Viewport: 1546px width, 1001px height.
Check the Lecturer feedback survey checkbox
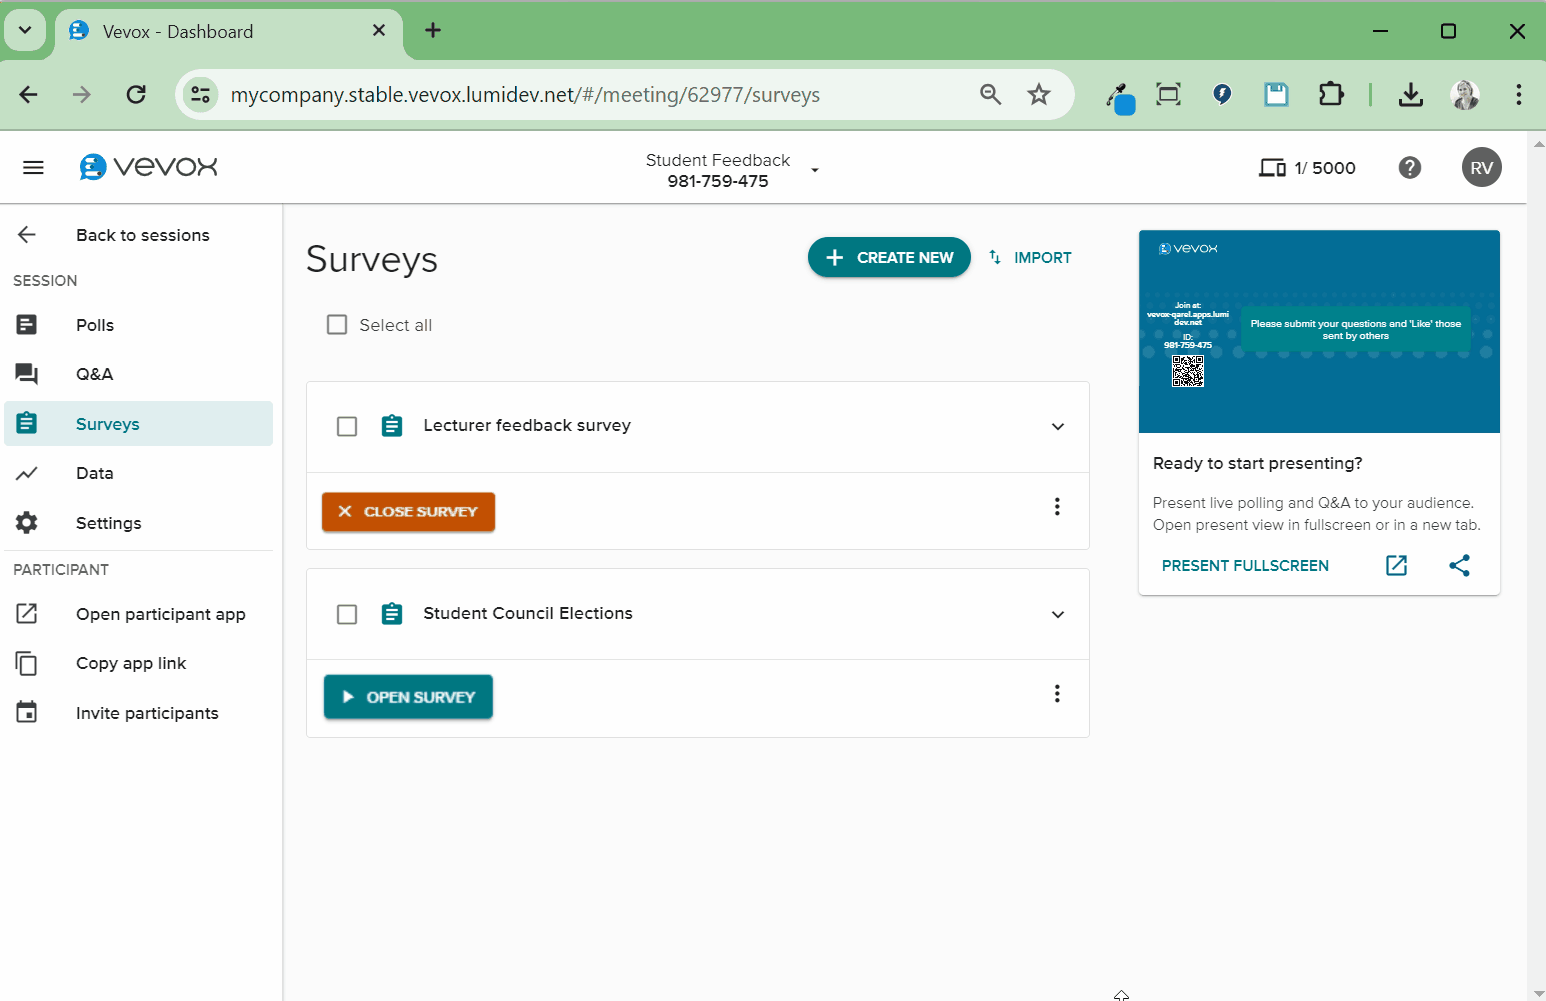point(347,426)
